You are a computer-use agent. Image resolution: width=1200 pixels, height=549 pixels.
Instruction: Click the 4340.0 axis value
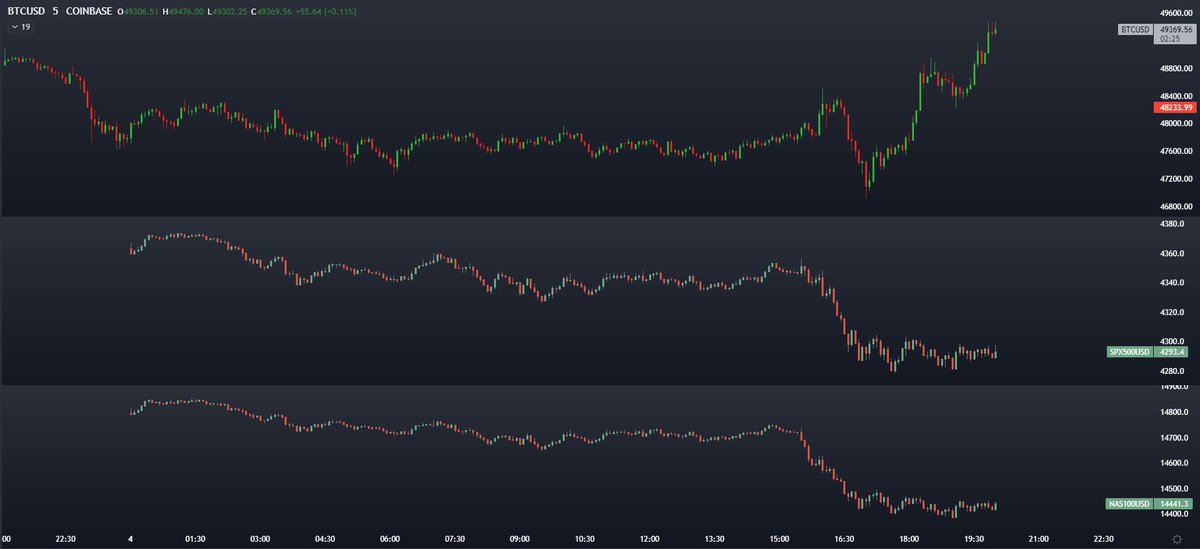tap(1172, 283)
